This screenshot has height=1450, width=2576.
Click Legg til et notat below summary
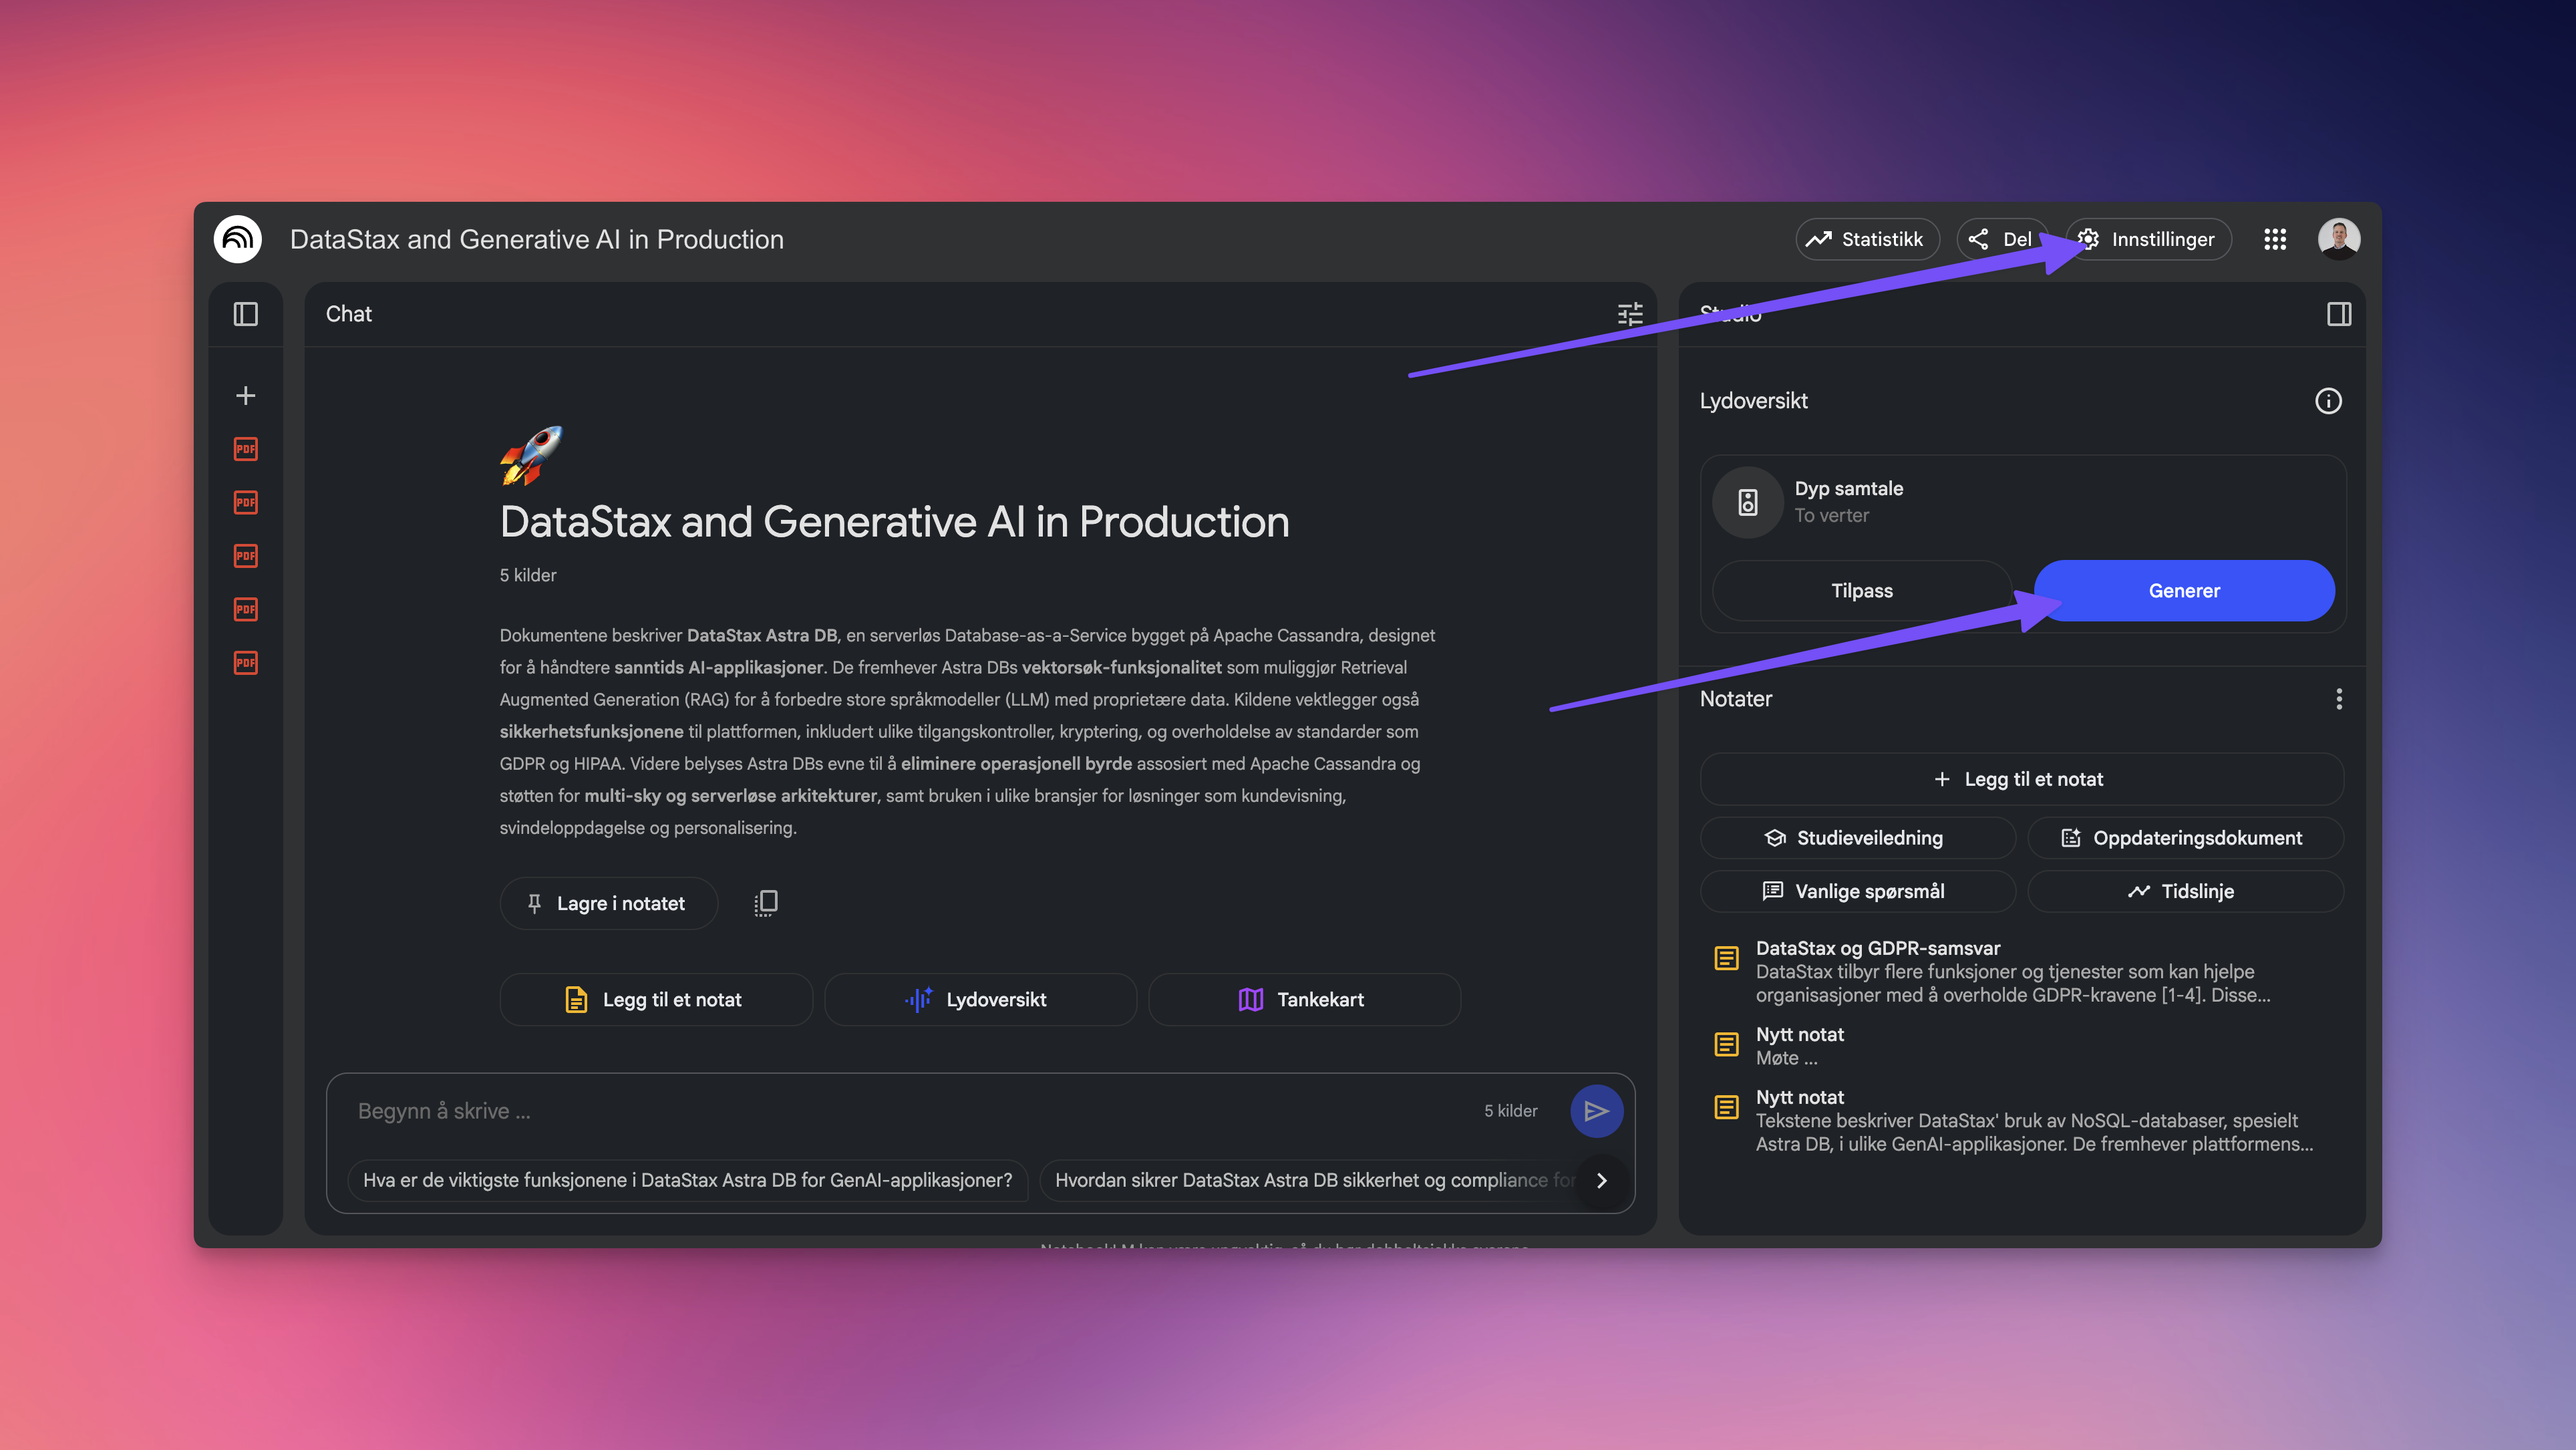click(x=656, y=999)
